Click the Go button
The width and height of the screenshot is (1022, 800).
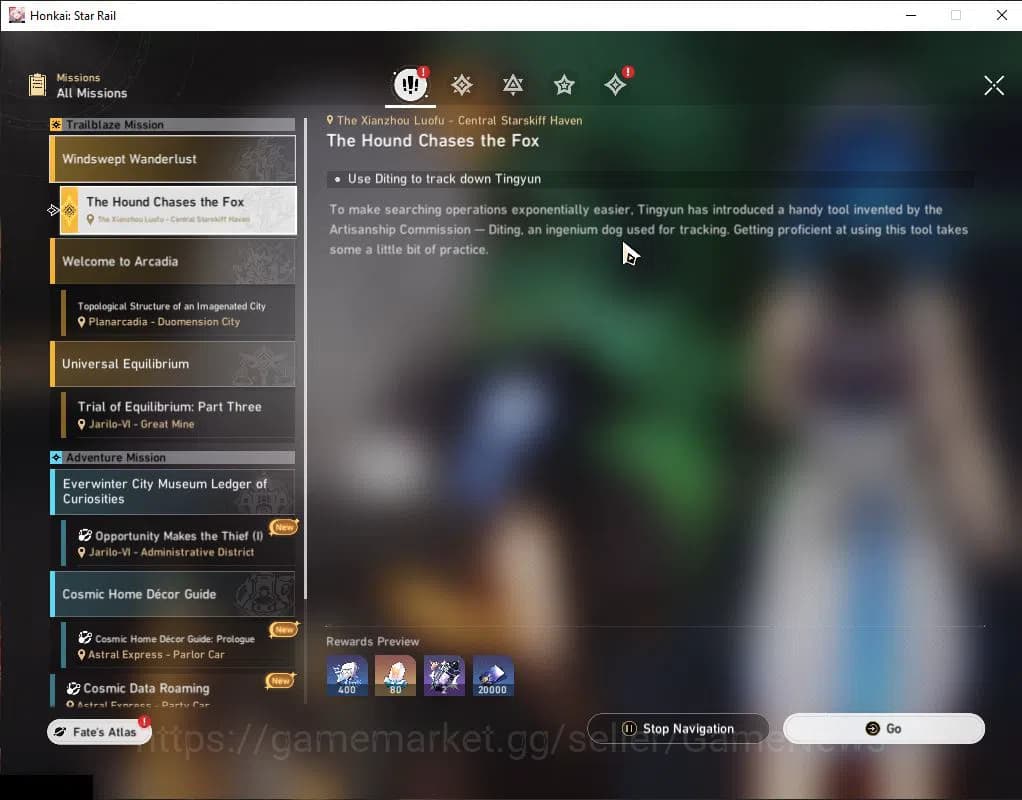pyautogui.click(x=884, y=728)
